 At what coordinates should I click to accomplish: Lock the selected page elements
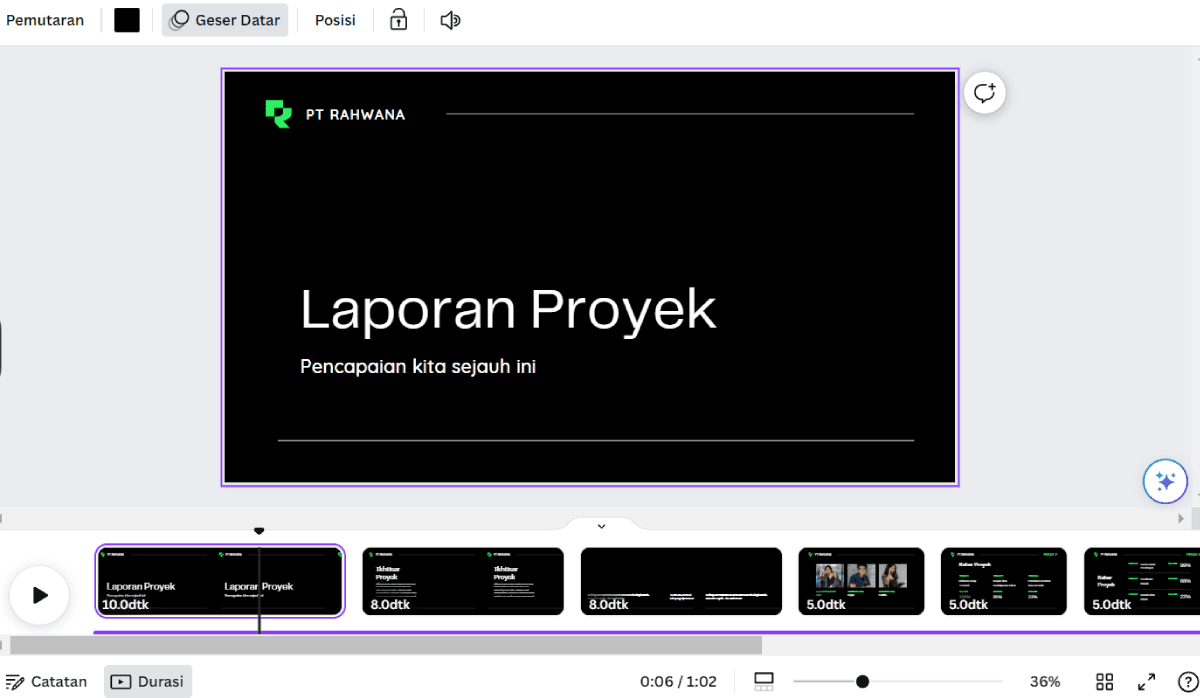[398, 19]
